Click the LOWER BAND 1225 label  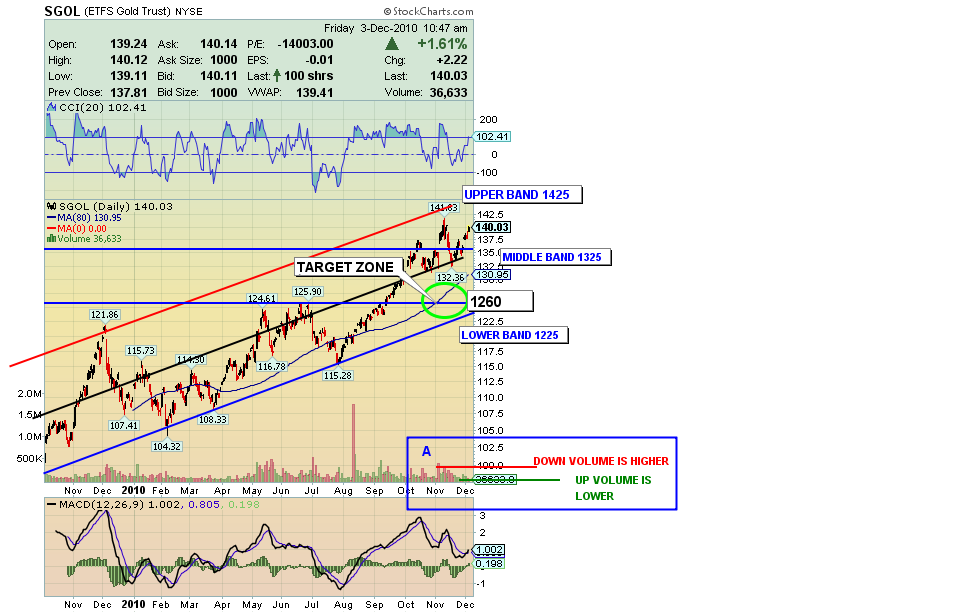(x=513, y=335)
